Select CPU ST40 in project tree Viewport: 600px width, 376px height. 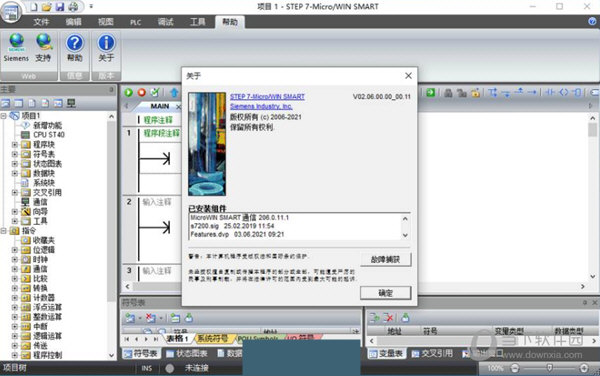click(x=49, y=135)
